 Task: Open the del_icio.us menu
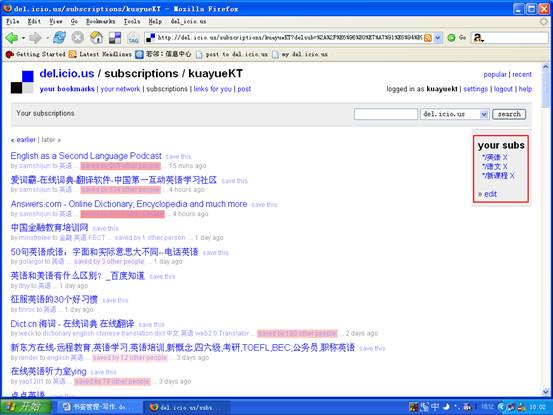(x=188, y=22)
